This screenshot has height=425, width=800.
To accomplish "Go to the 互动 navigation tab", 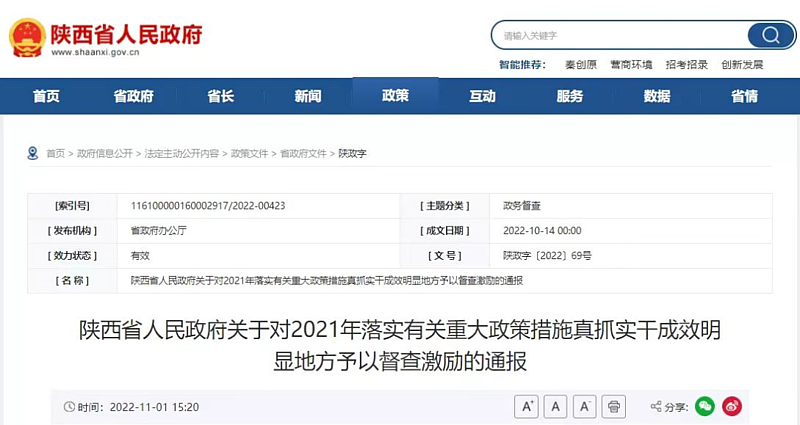I will click(x=483, y=96).
